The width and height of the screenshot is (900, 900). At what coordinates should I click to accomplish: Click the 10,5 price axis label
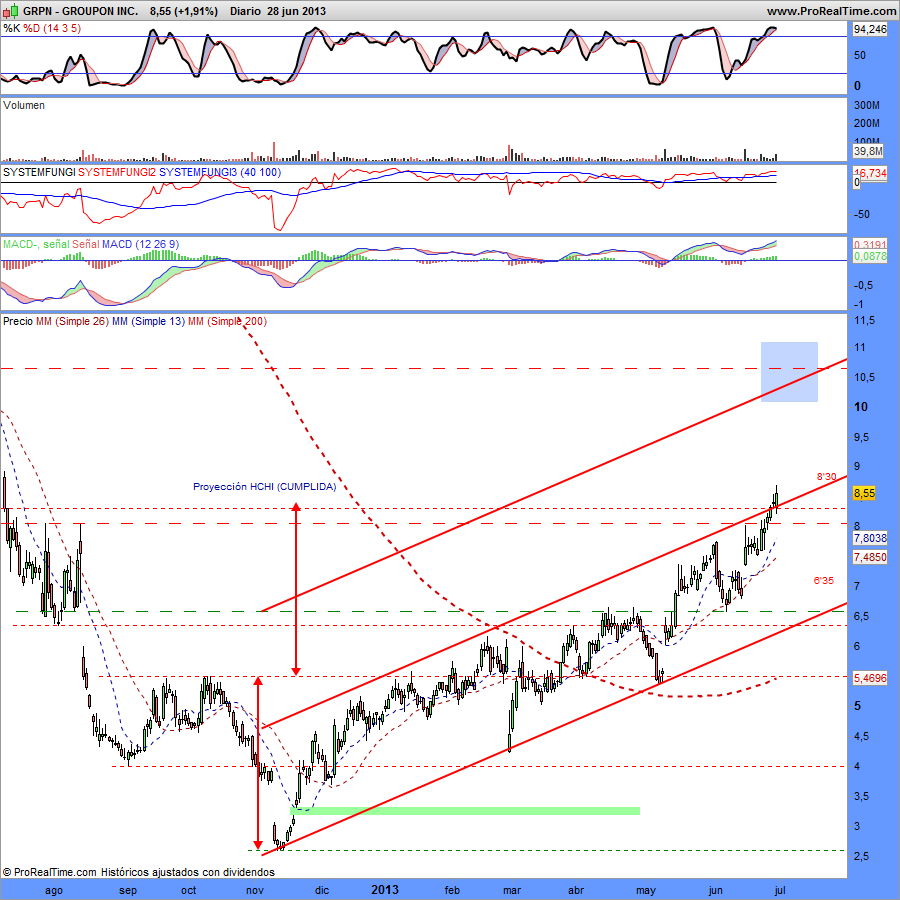(864, 378)
